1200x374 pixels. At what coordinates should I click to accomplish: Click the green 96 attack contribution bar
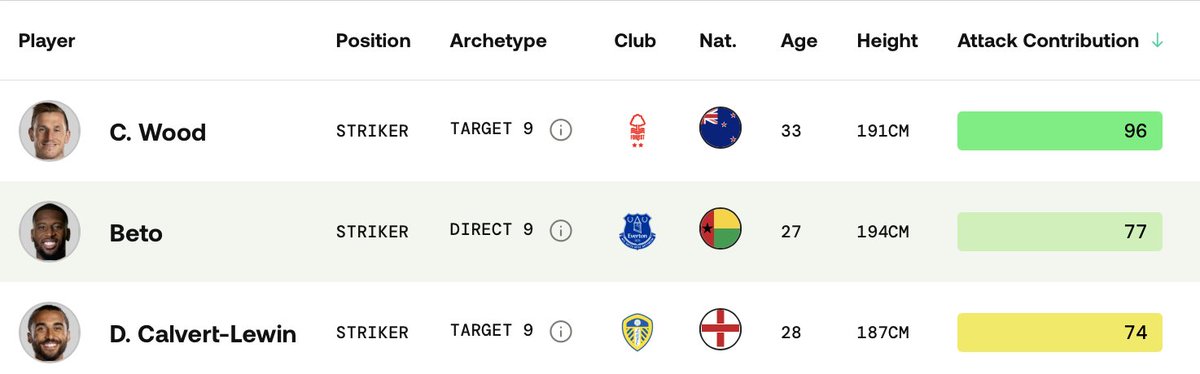[x=1060, y=131]
